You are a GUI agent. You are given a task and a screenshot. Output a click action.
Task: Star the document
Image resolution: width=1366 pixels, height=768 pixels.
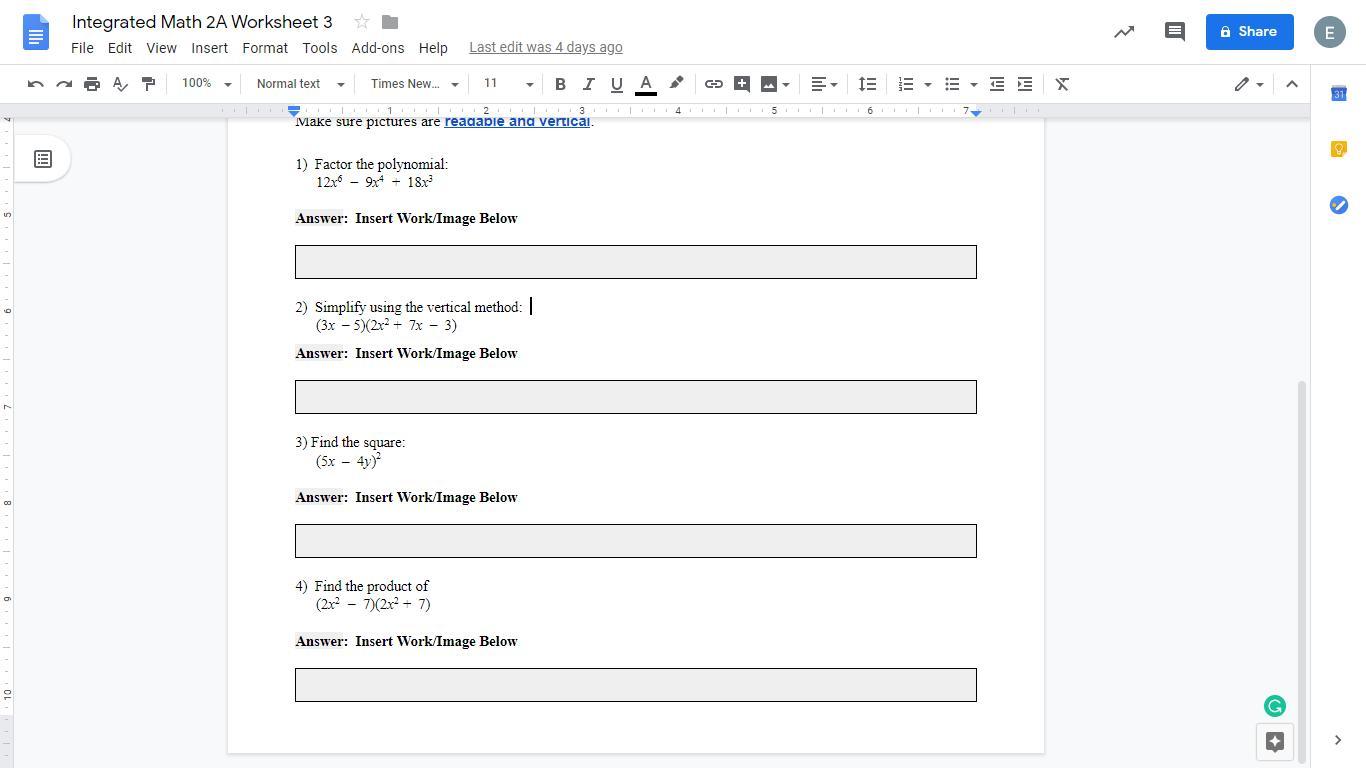pyautogui.click(x=362, y=22)
